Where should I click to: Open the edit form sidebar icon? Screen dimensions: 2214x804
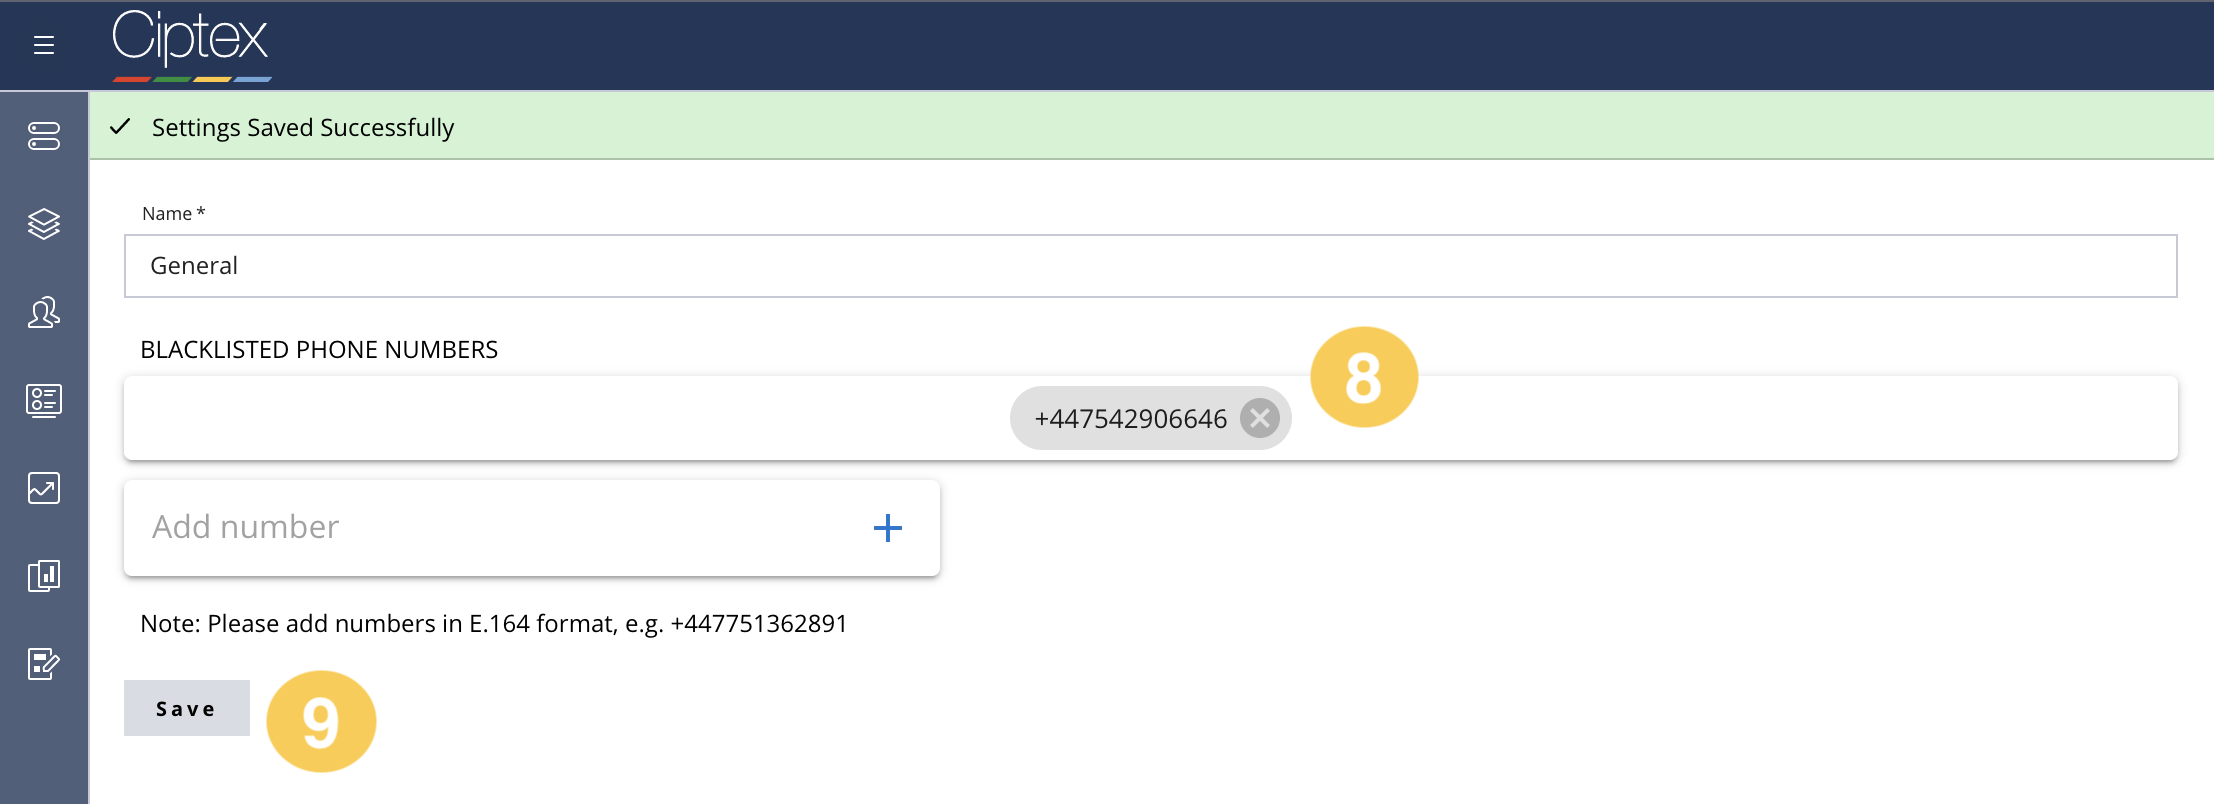tap(44, 664)
